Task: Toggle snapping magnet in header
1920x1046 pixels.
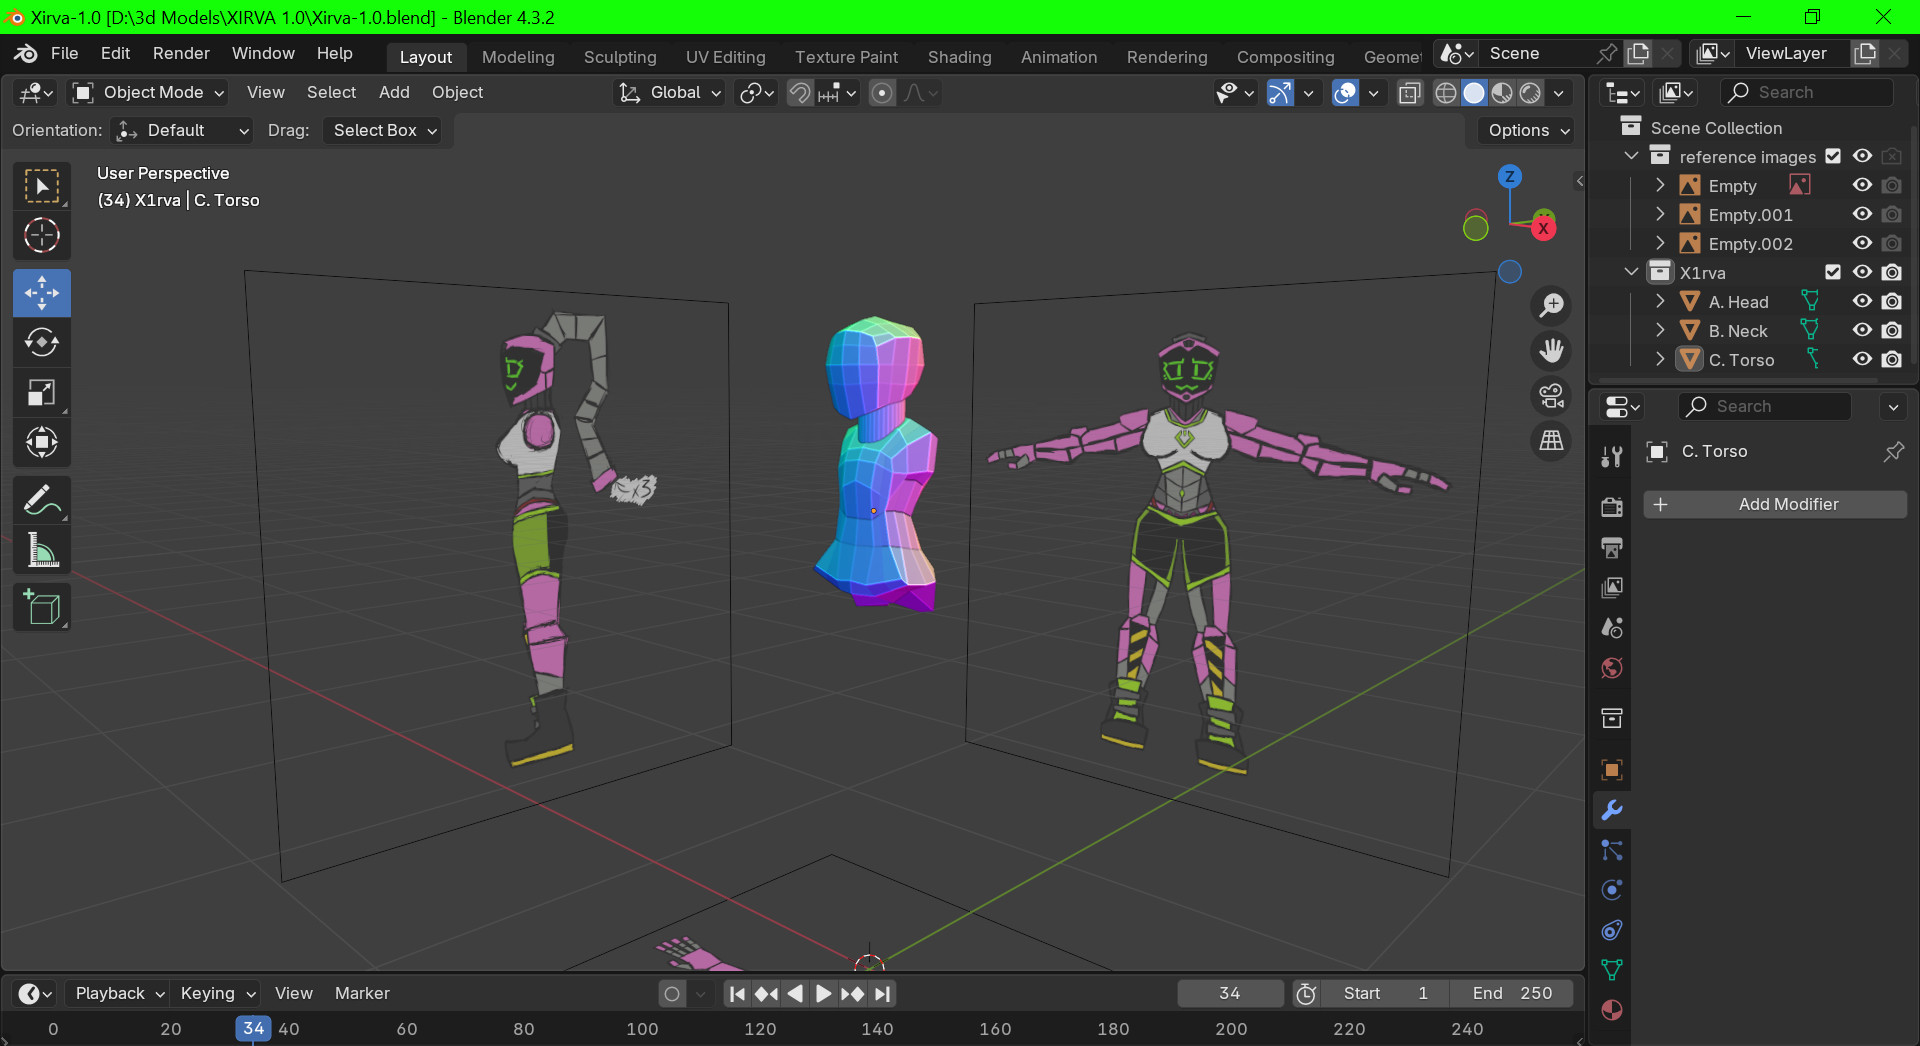Action: pyautogui.click(x=800, y=93)
